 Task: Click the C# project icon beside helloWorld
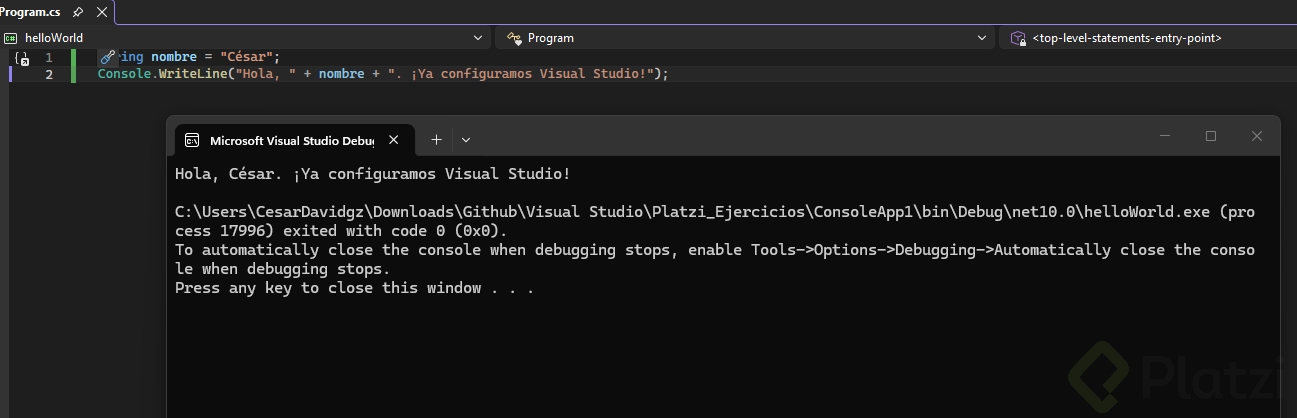tap(11, 38)
